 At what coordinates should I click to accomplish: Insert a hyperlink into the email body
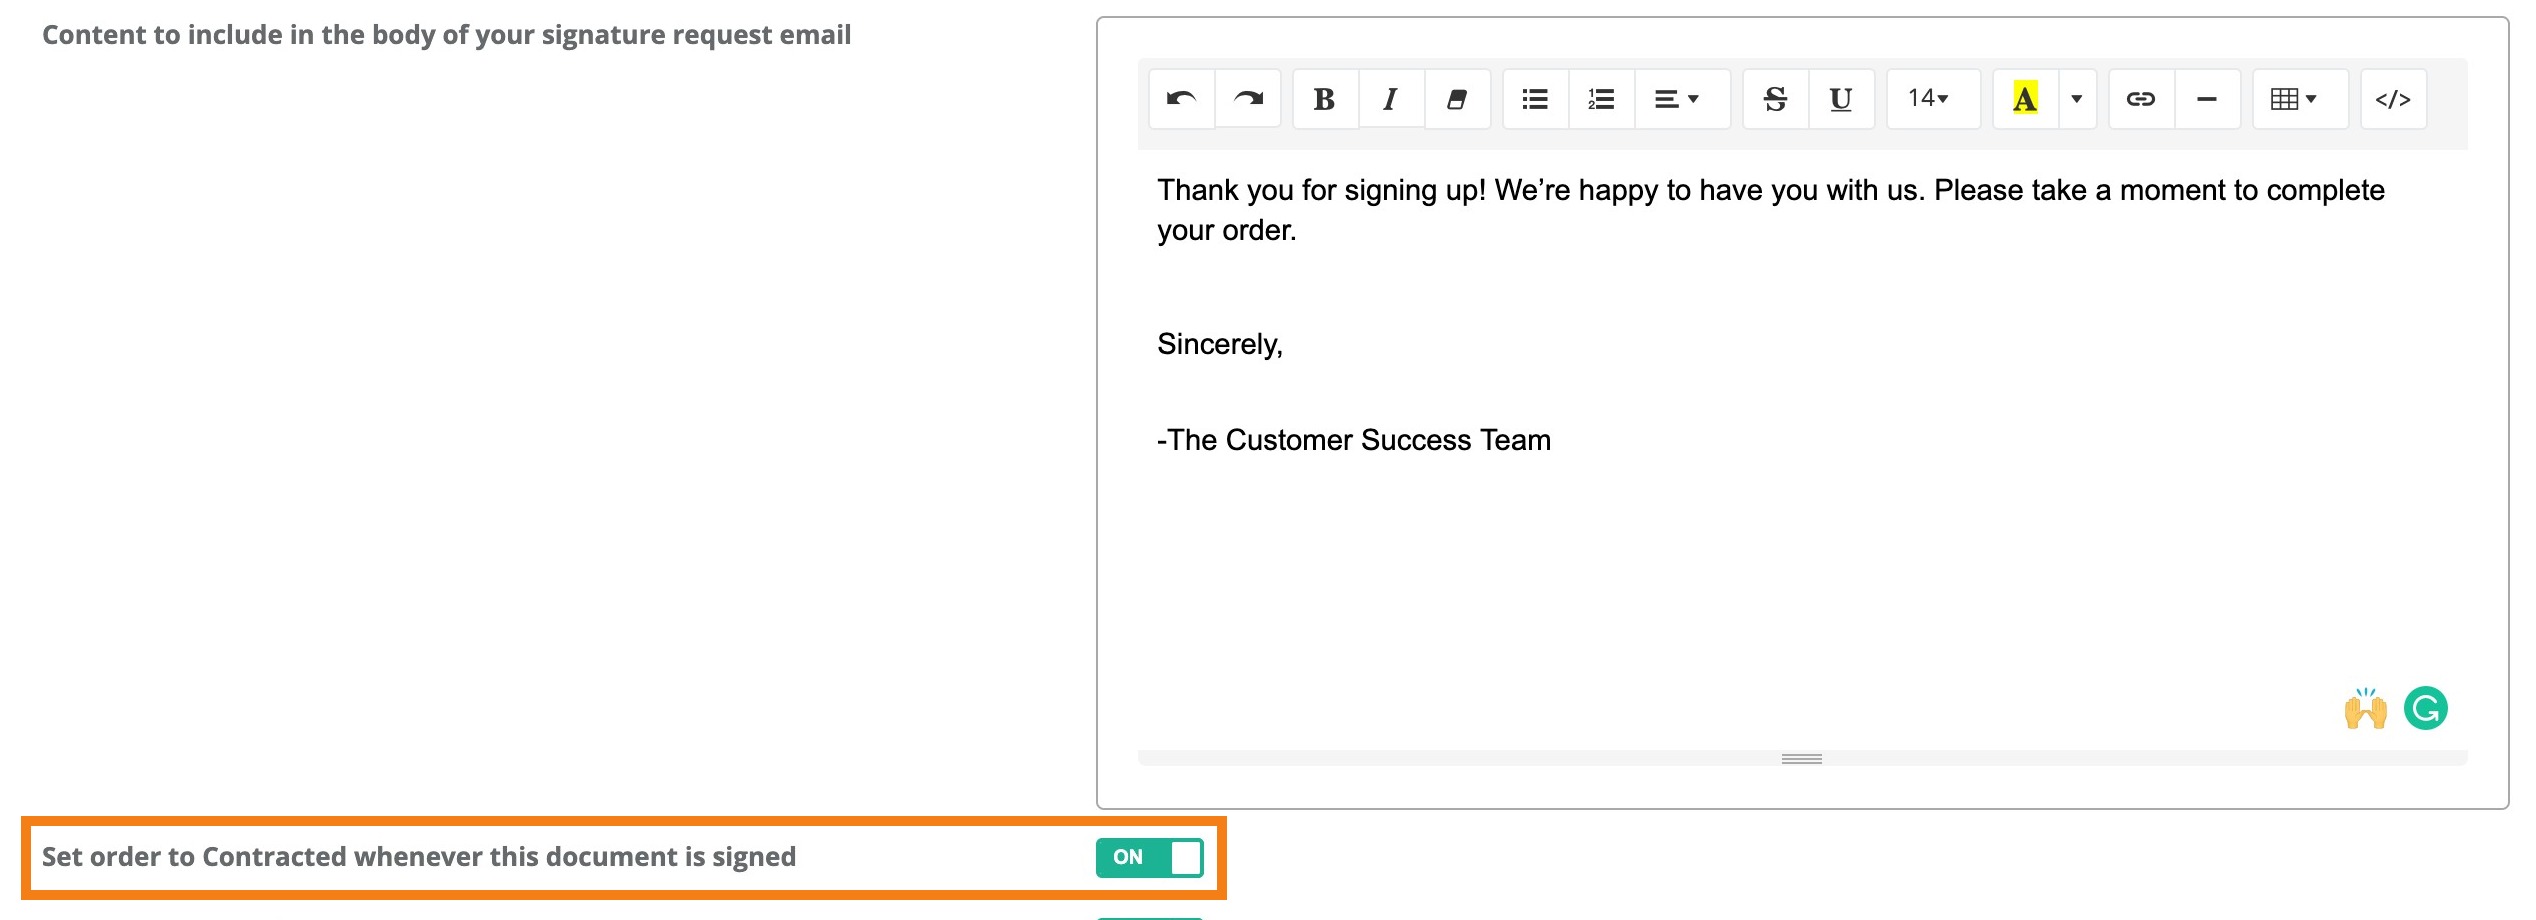[x=2141, y=98]
